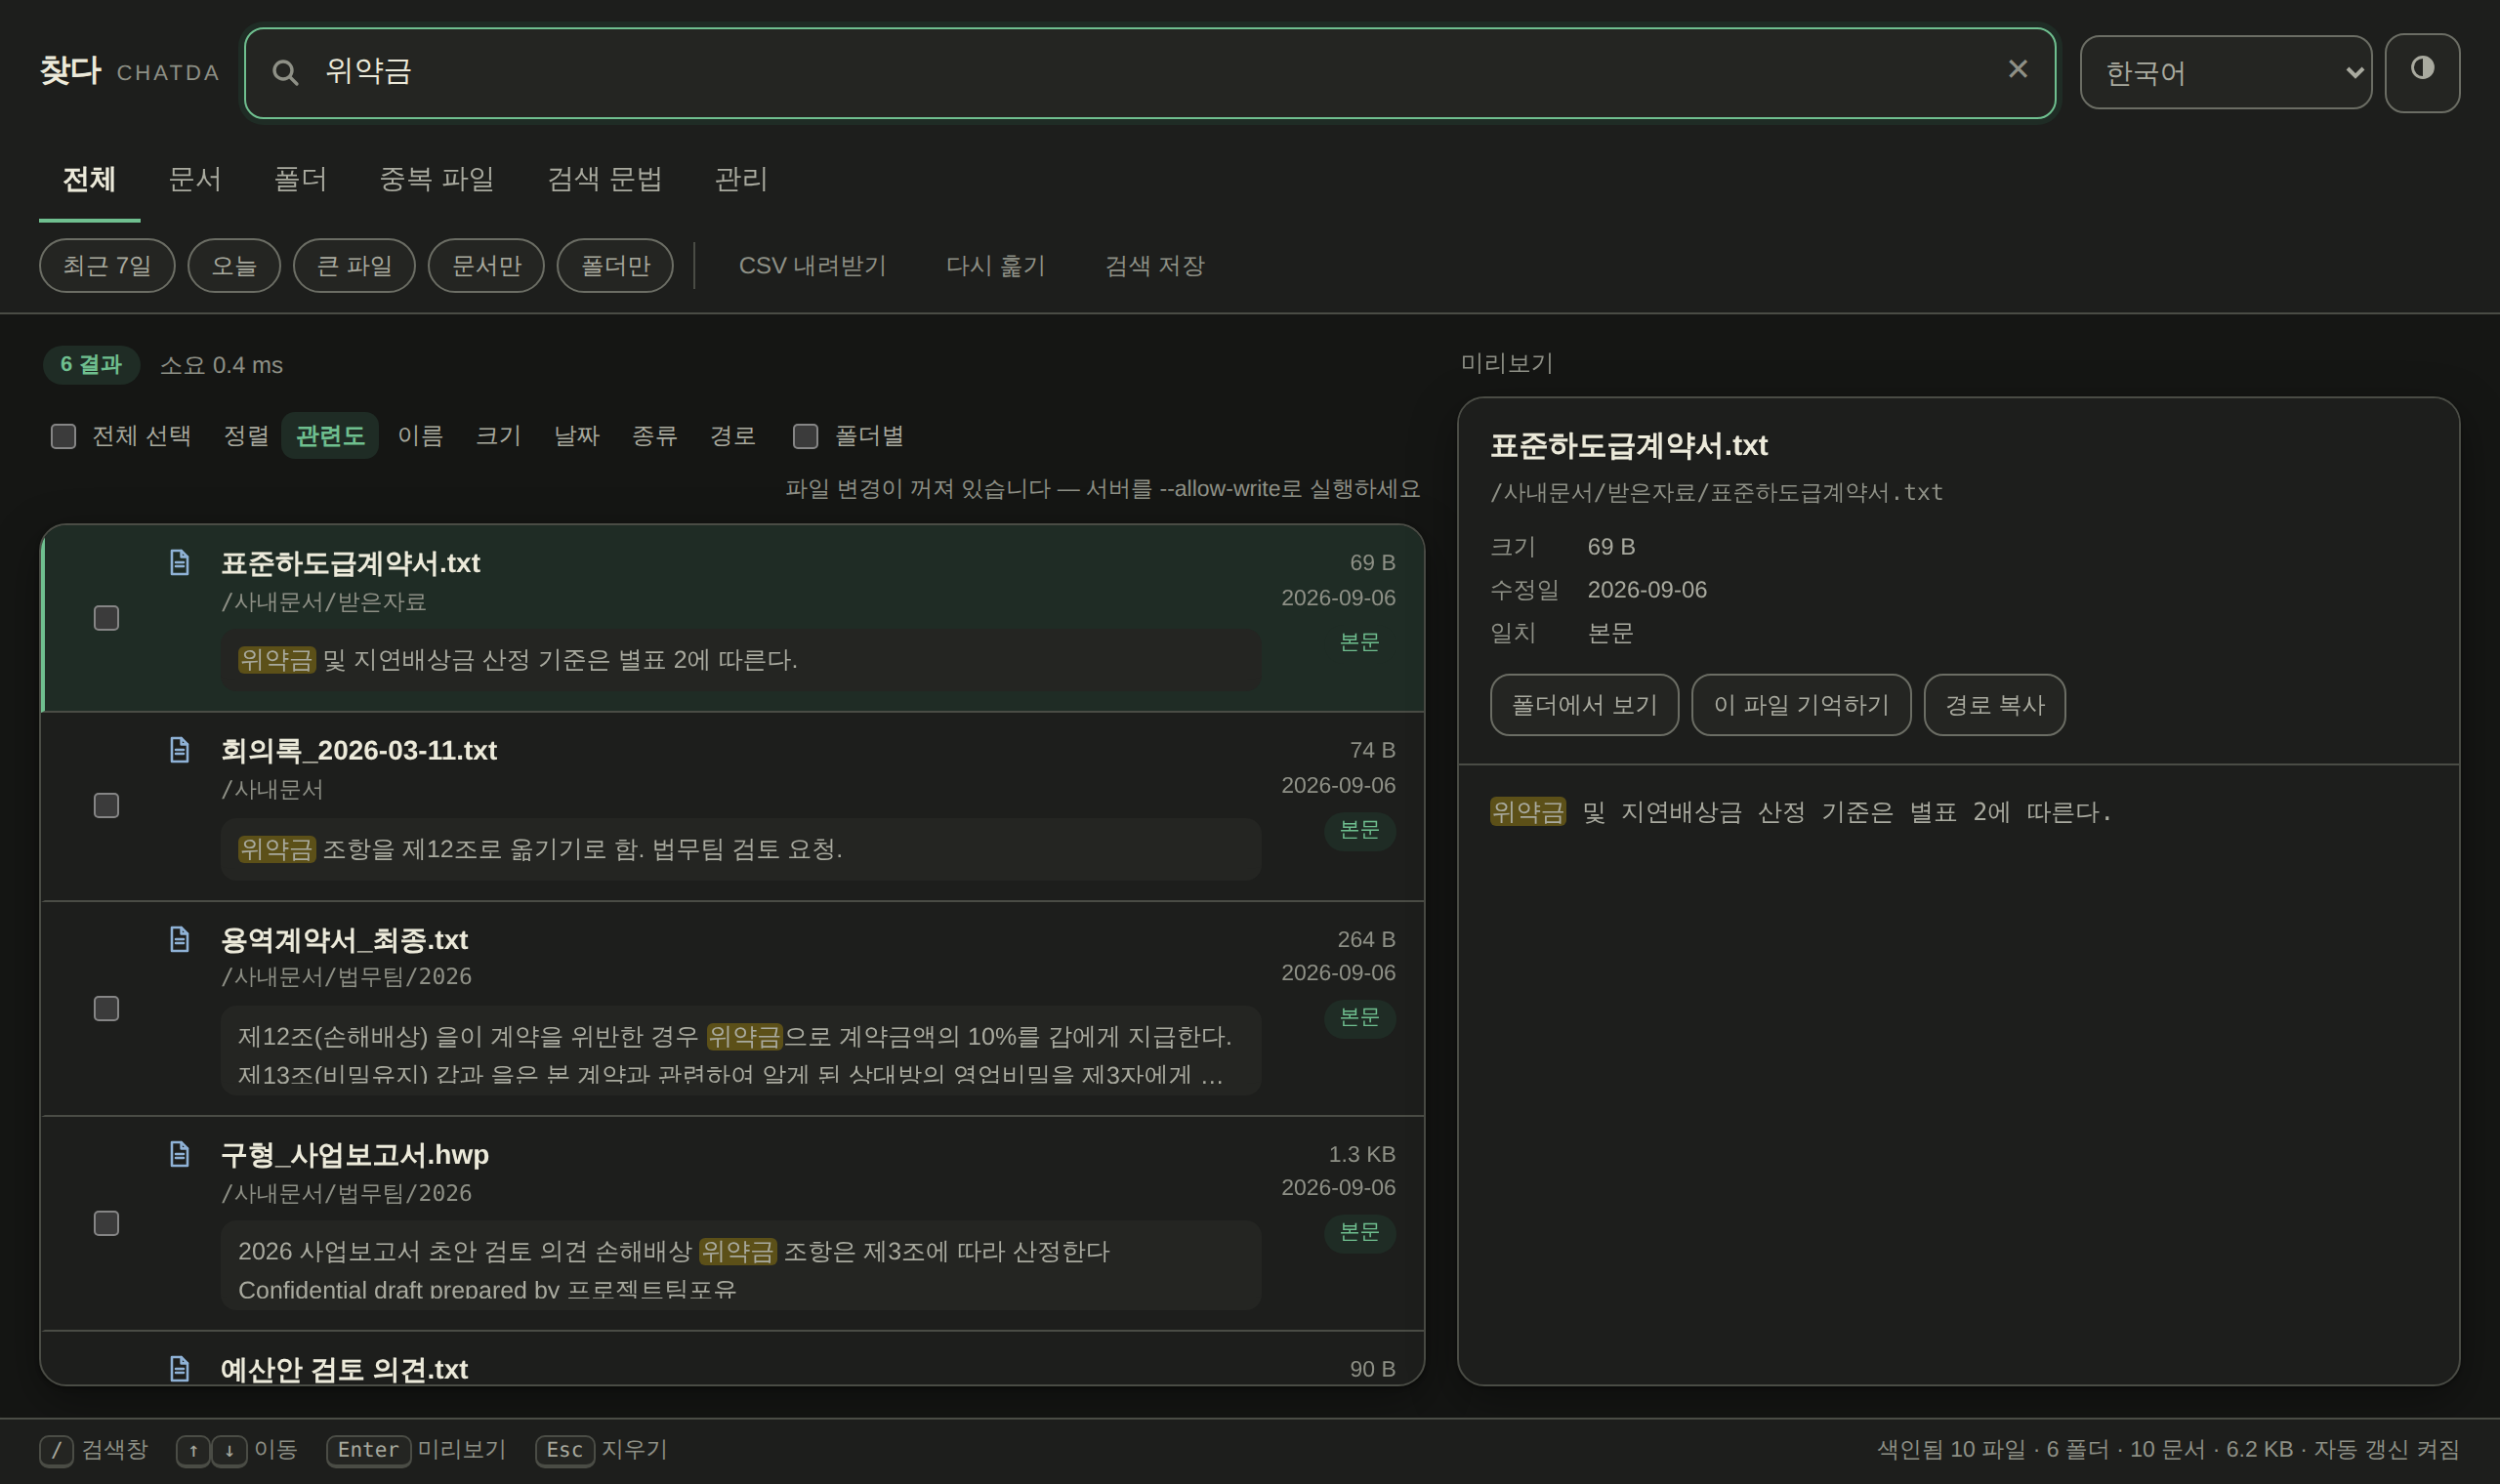Sort results by 크기
The width and height of the screenshot is (2500, 1484).
pos(498,436)
